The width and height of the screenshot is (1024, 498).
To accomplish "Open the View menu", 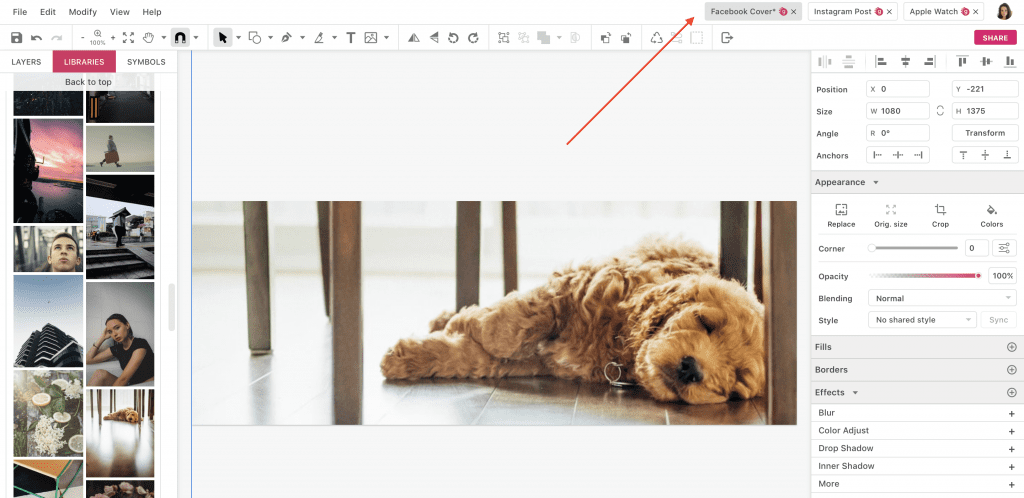I will click(x=120, y=12).
